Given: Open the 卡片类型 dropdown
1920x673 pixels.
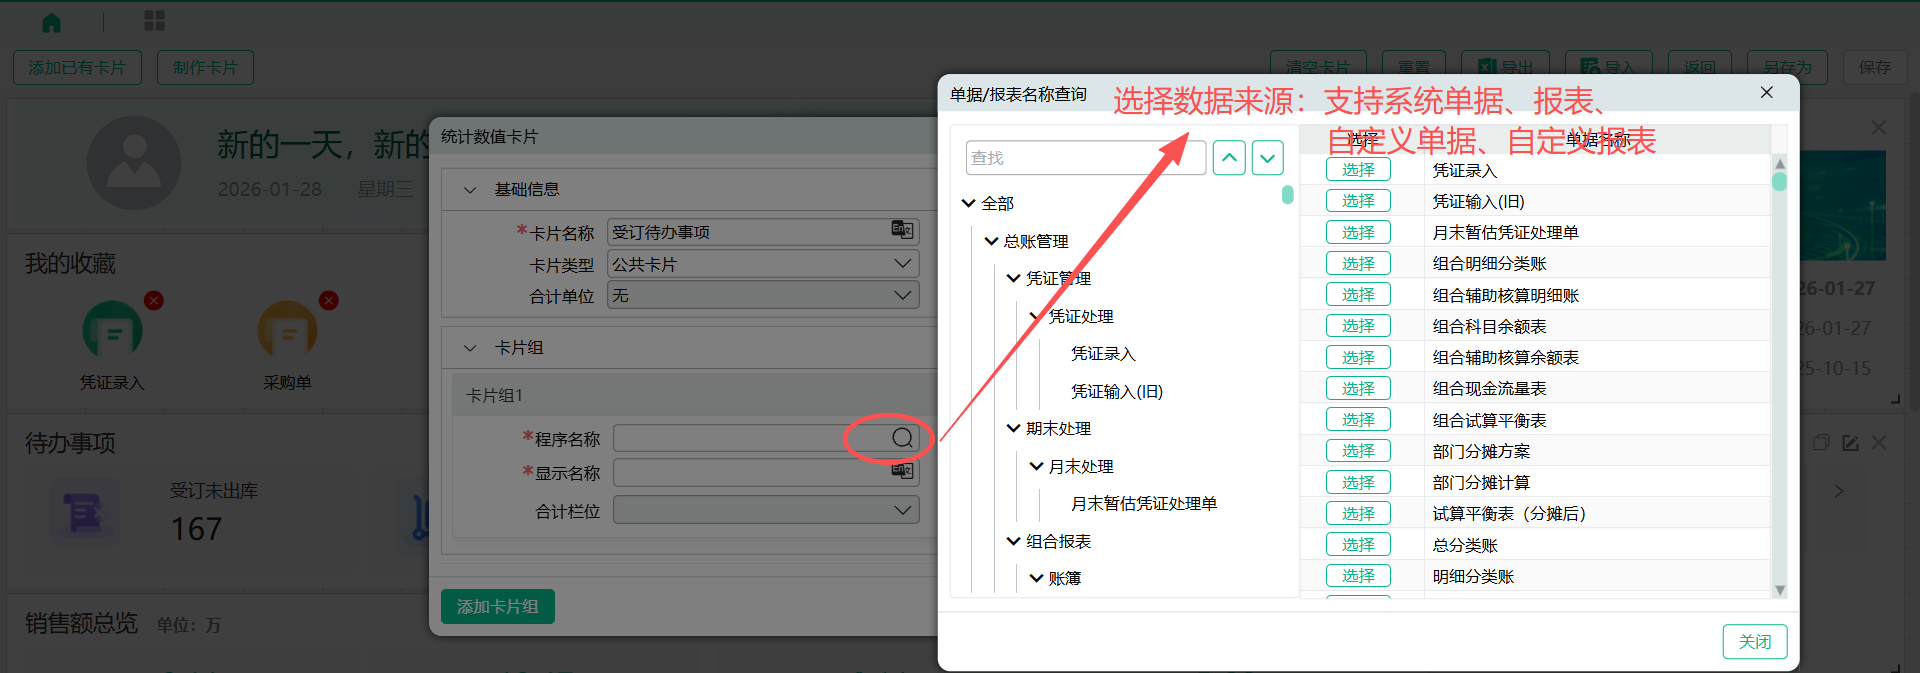Looking at the screenshot, I should click(x=902, y=264).
